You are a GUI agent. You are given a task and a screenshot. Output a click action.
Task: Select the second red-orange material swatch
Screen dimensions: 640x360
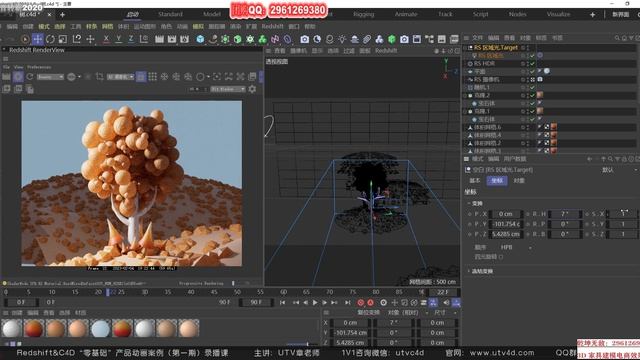pos(122,328)
